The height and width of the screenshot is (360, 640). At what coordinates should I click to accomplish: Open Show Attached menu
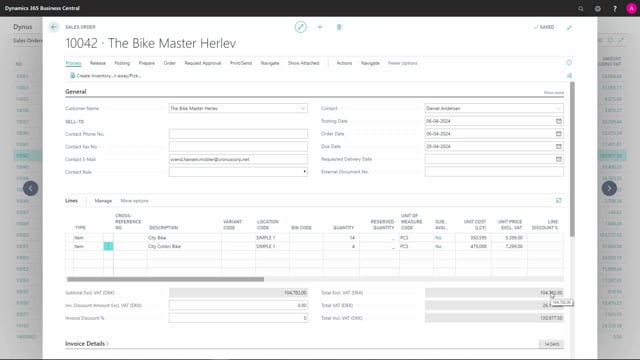303,63
